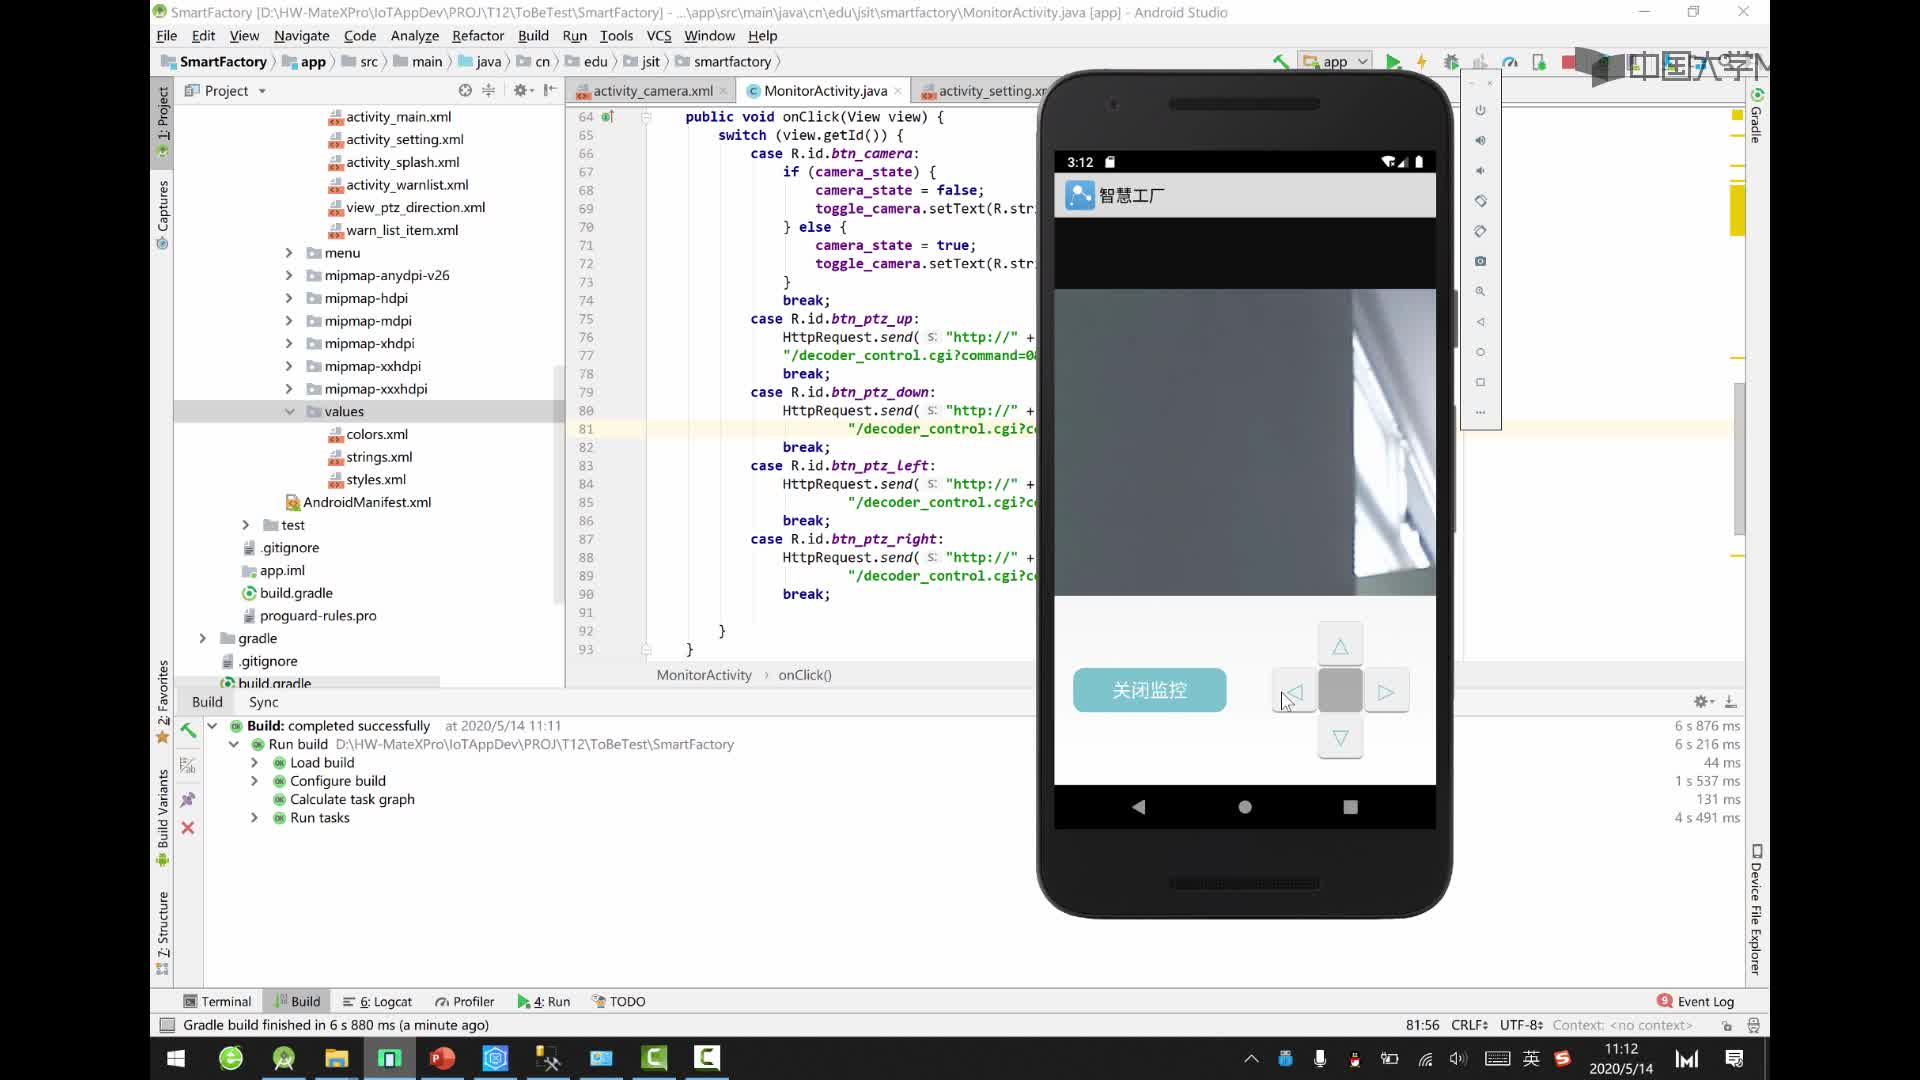Open strings.xml in the project tree
The height and width of the screenshot is (1080, 1920).
click(379, 457)
